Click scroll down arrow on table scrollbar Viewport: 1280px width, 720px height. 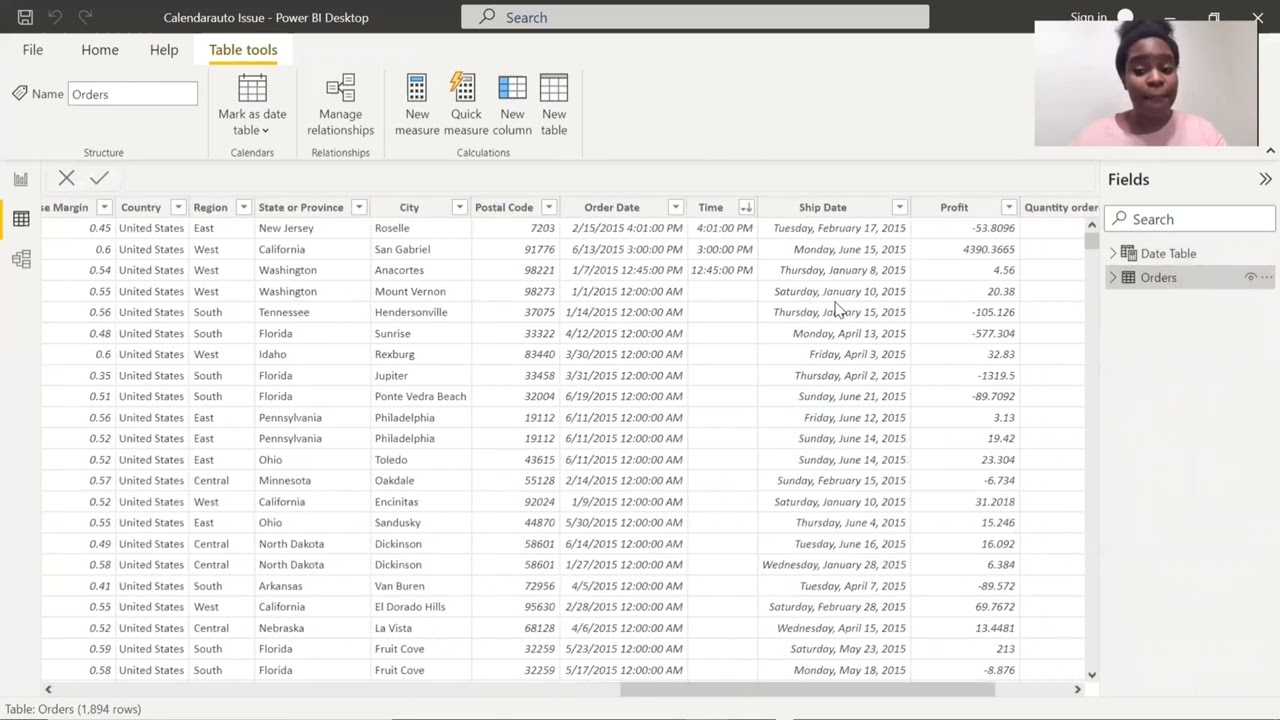(x=1091, y=675)
